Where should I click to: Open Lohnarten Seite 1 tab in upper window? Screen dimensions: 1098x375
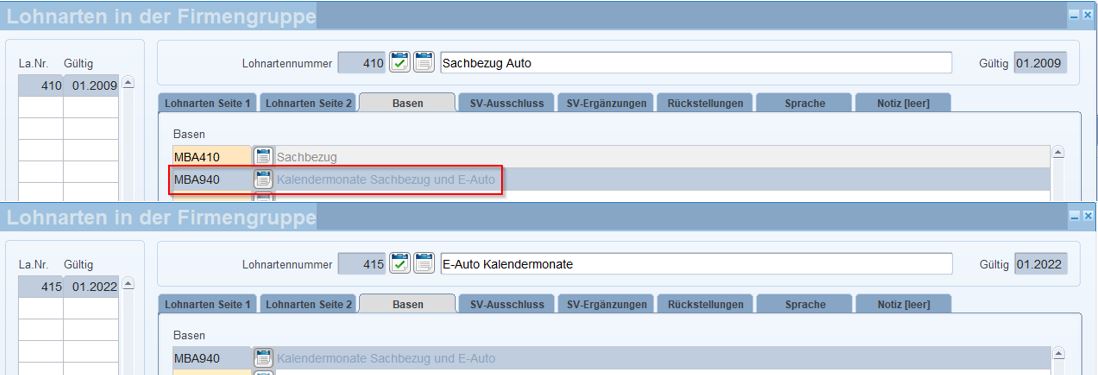point(207,104)
